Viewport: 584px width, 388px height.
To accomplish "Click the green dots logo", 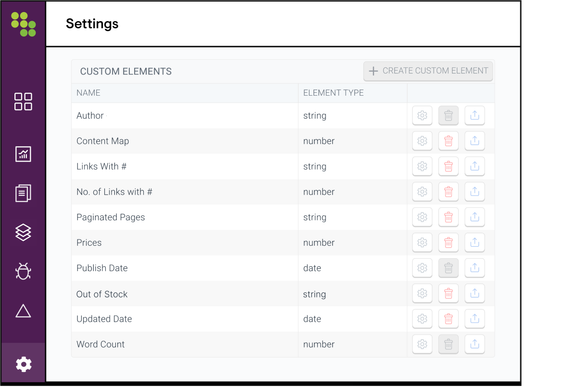I will 23,24.
